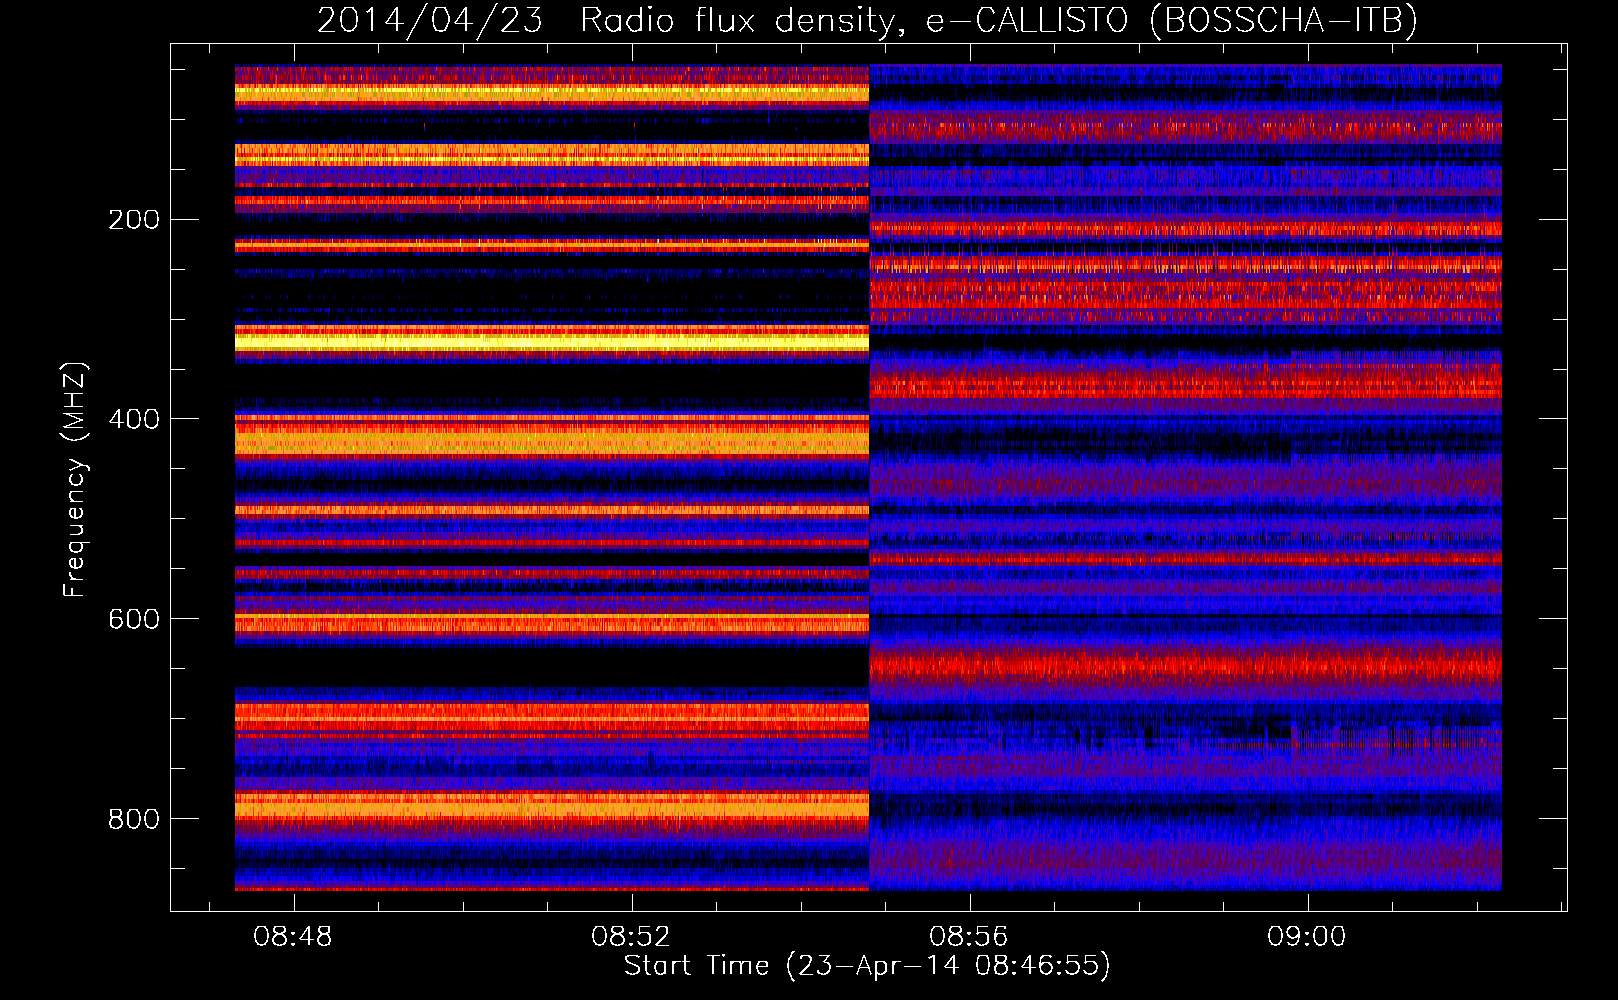Click the plot title "Radio flux density, e-CALLISTO (BOSSCHA-ITB)"
This screenshot has width=1618, height=1000.
[x=999, y=20]
